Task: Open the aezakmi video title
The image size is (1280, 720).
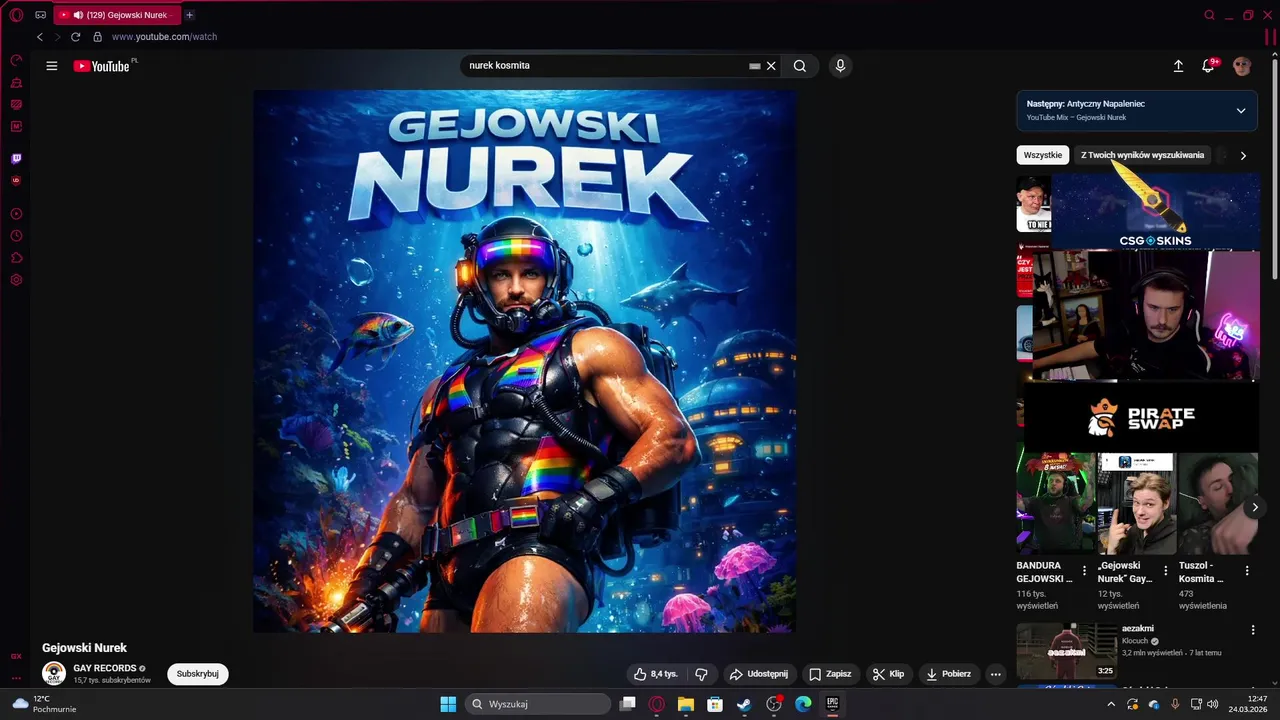Action: pyautogui.click(x=1138, y=629)
